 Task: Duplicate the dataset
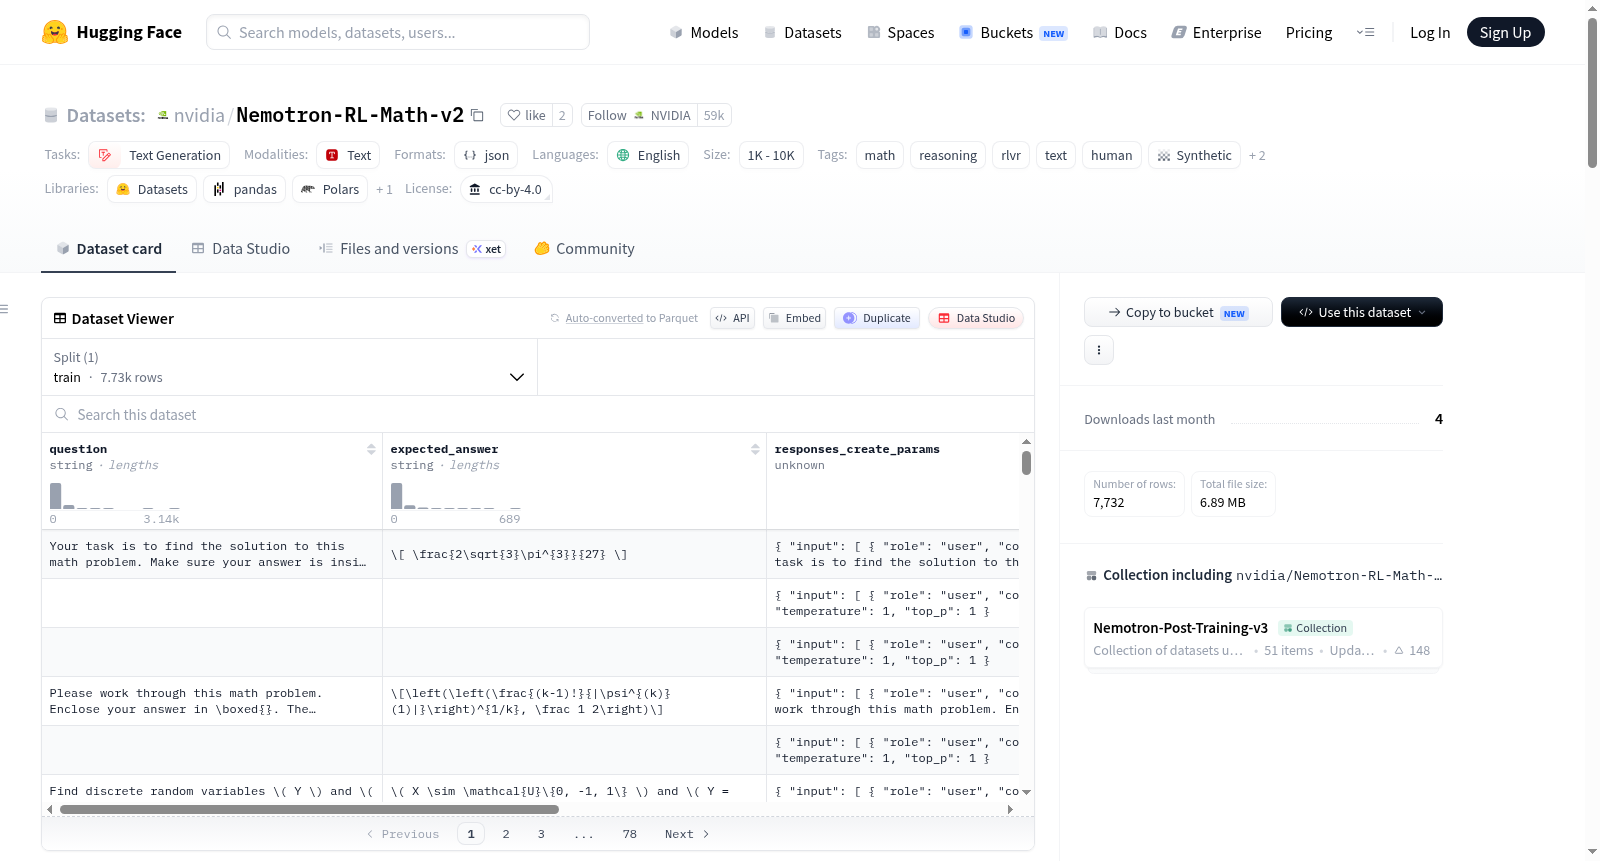tap(877, 318)
